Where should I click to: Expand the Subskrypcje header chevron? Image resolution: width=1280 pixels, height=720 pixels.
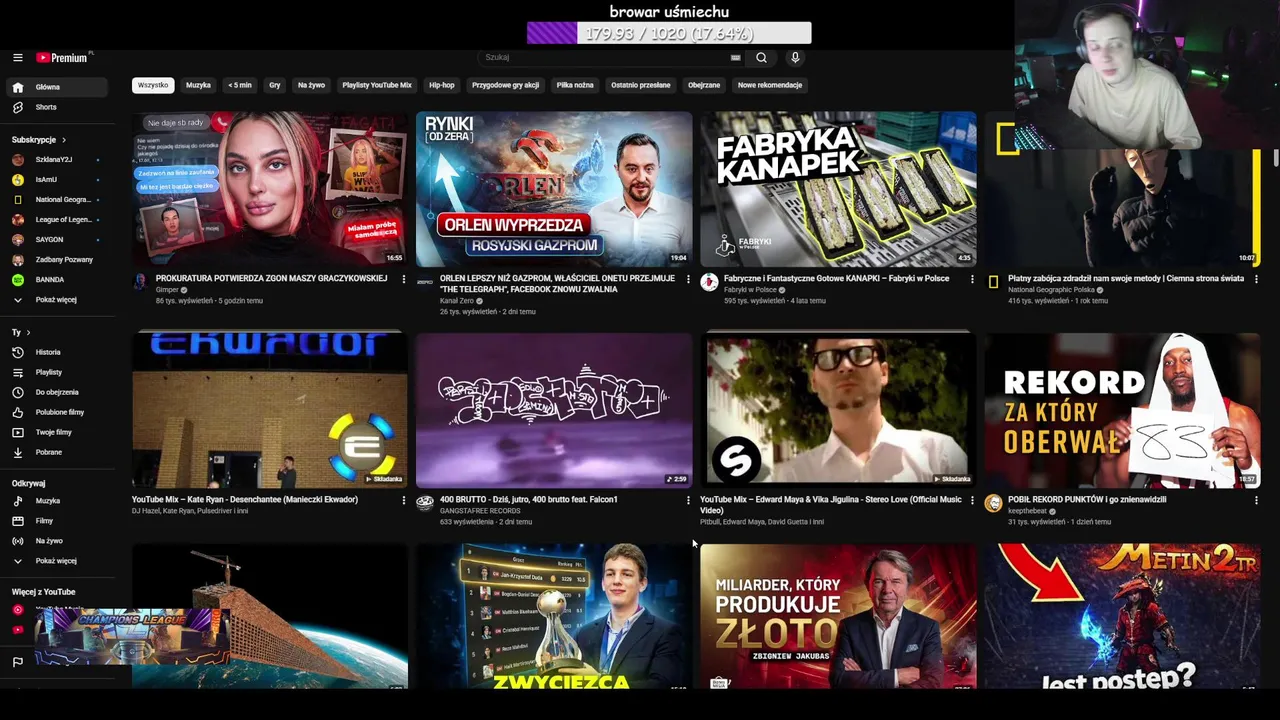(x=64, y=140)
